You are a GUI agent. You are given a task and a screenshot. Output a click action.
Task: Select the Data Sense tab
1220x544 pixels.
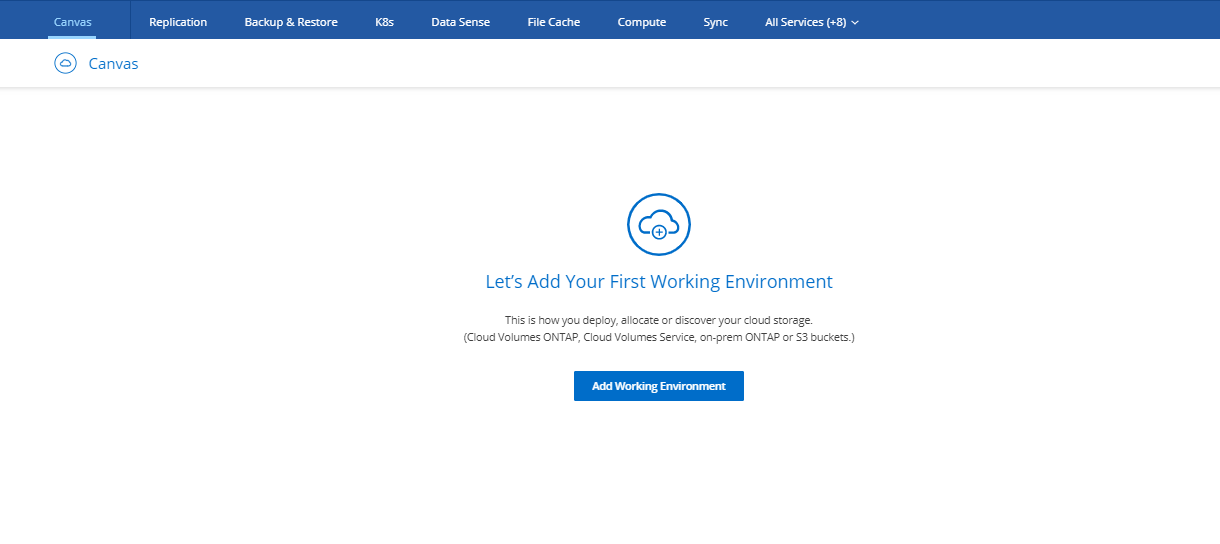(460, 22)
